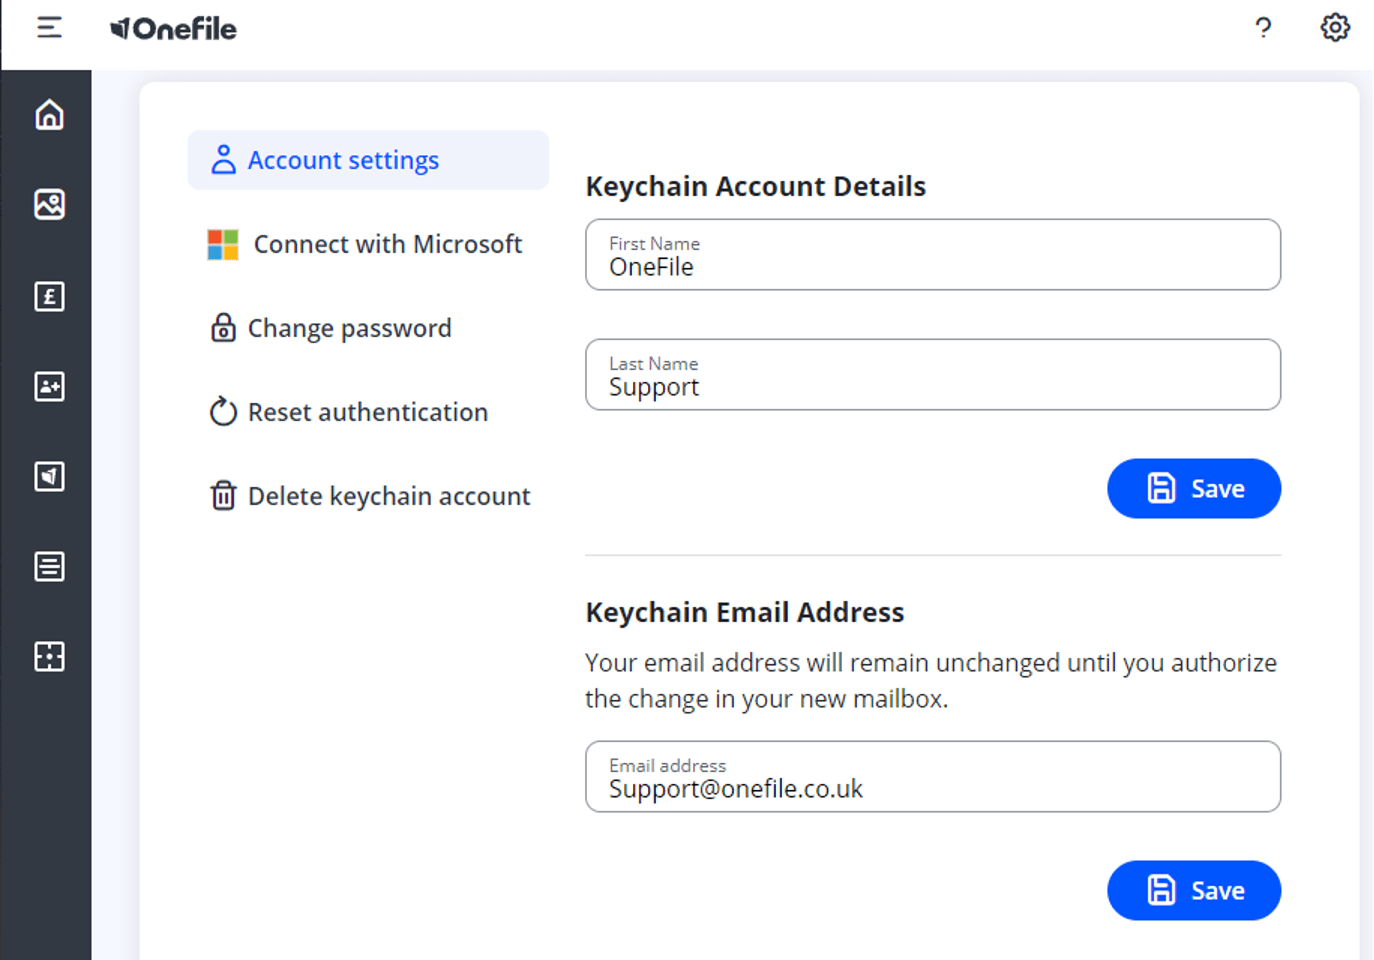
Task: Click the First Name input field
Action: tap(933, 255)
